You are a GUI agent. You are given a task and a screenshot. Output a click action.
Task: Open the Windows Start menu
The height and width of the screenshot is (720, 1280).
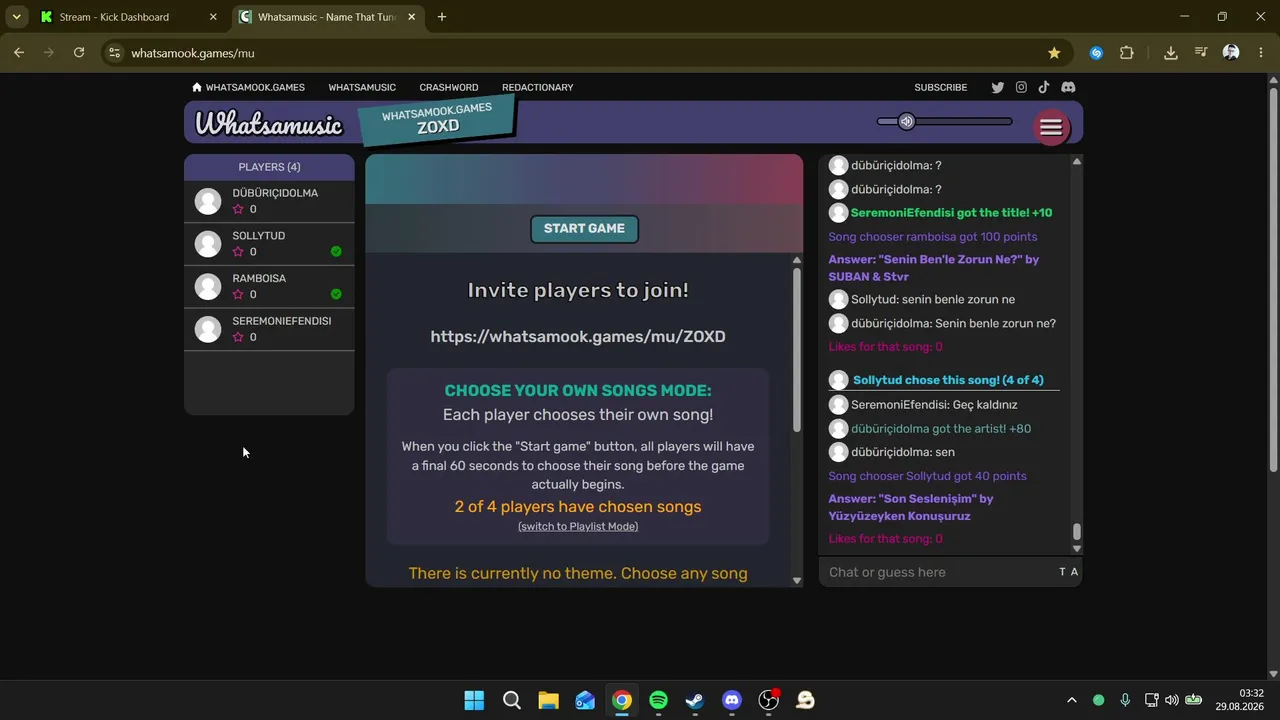474,700
